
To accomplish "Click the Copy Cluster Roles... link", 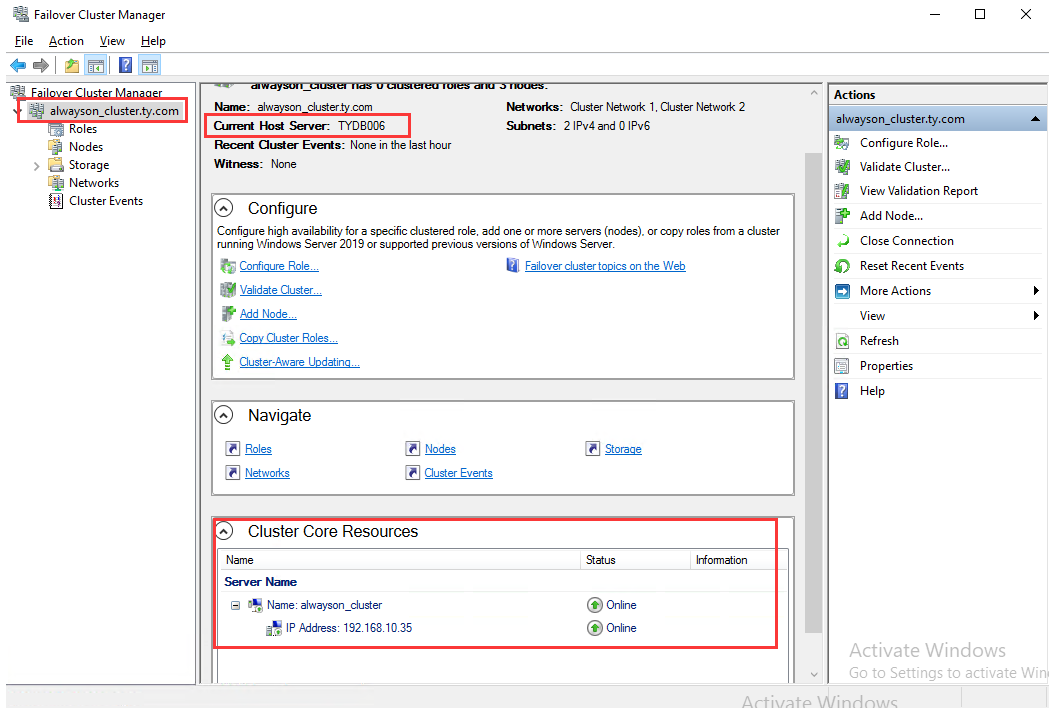I will [x=288, y=338].
